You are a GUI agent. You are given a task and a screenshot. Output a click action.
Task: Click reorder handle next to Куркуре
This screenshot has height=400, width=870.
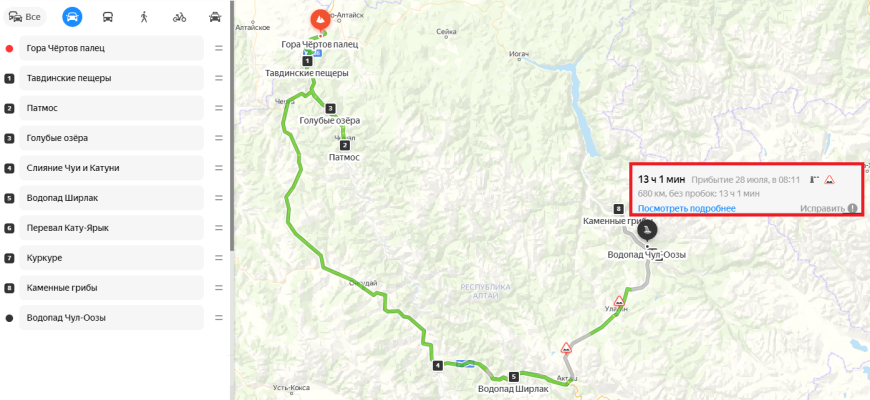tap(219, 258)
